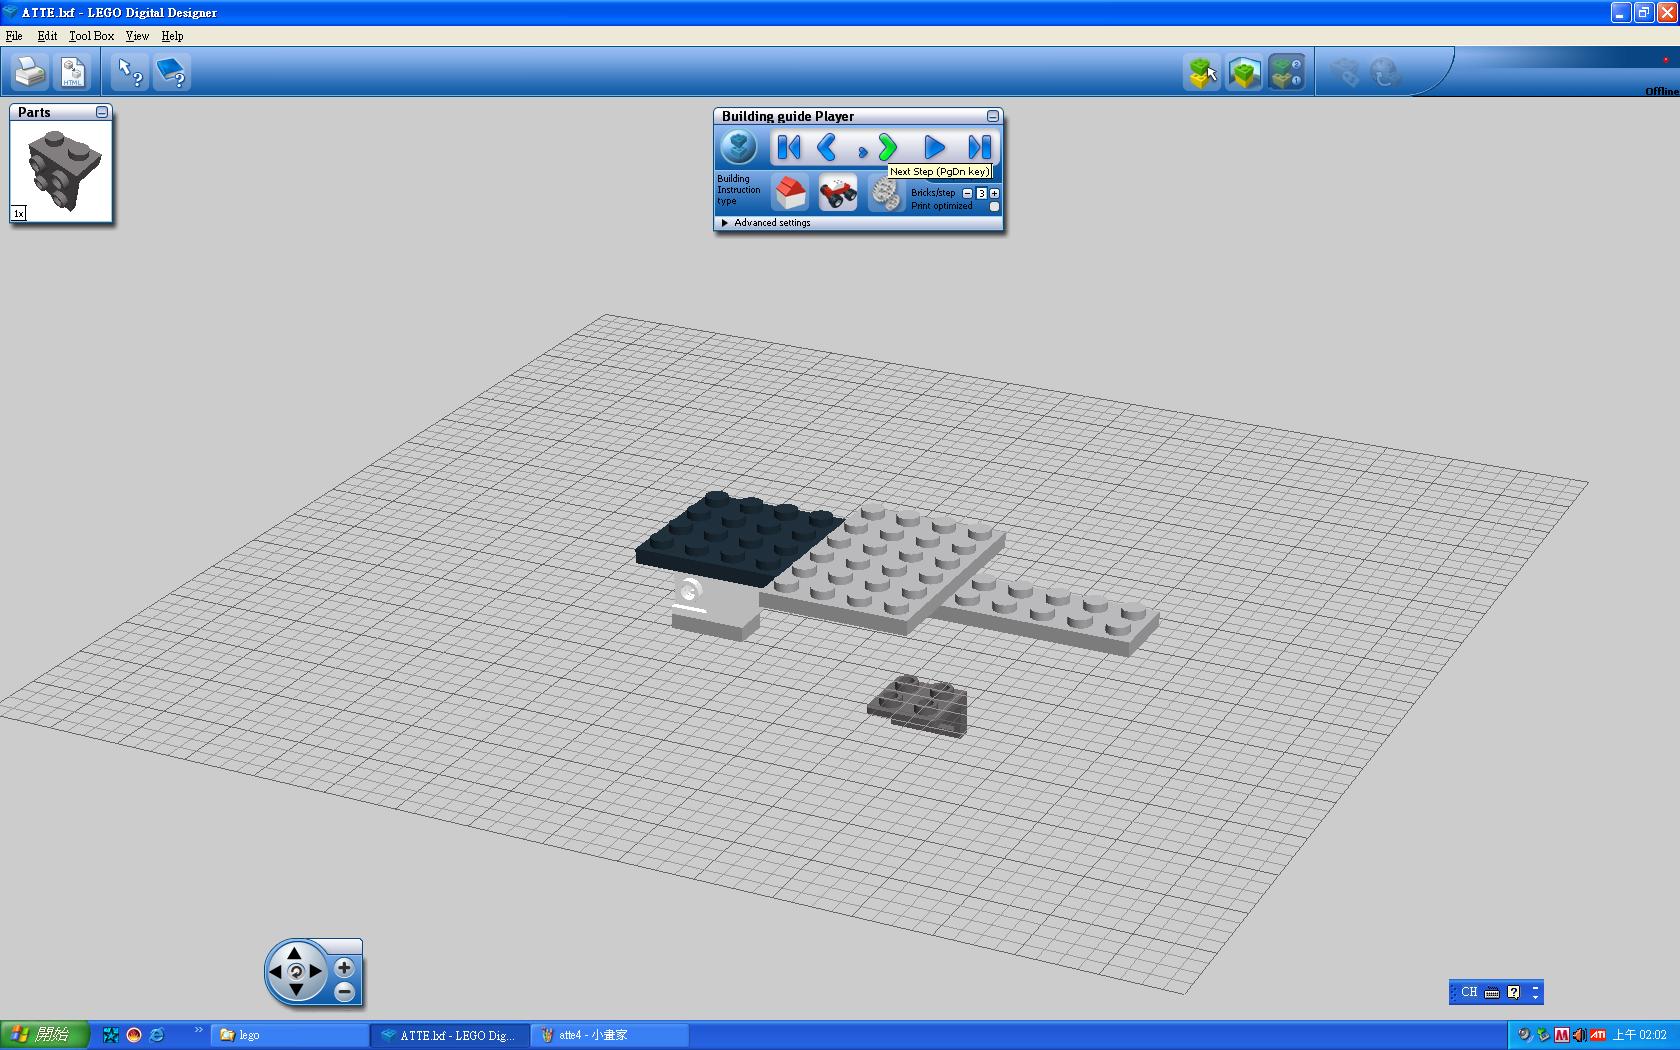The height and width of the screenshot is (1050, 1680).
Task: Zoom out the camera
Action: [344, 992]
